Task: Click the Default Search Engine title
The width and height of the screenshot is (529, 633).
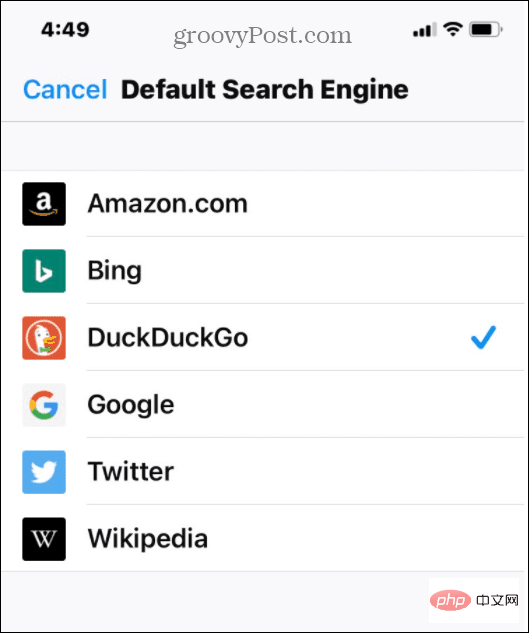Action: click(x=265, y=90)
